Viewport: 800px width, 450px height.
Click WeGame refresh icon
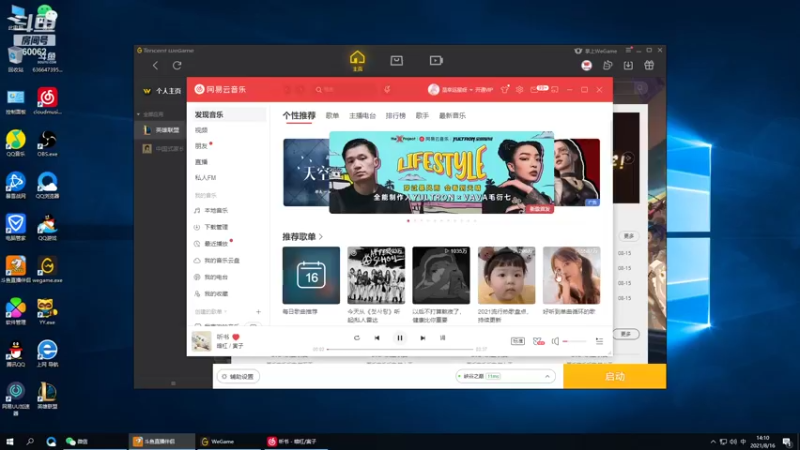coord(177,65)
